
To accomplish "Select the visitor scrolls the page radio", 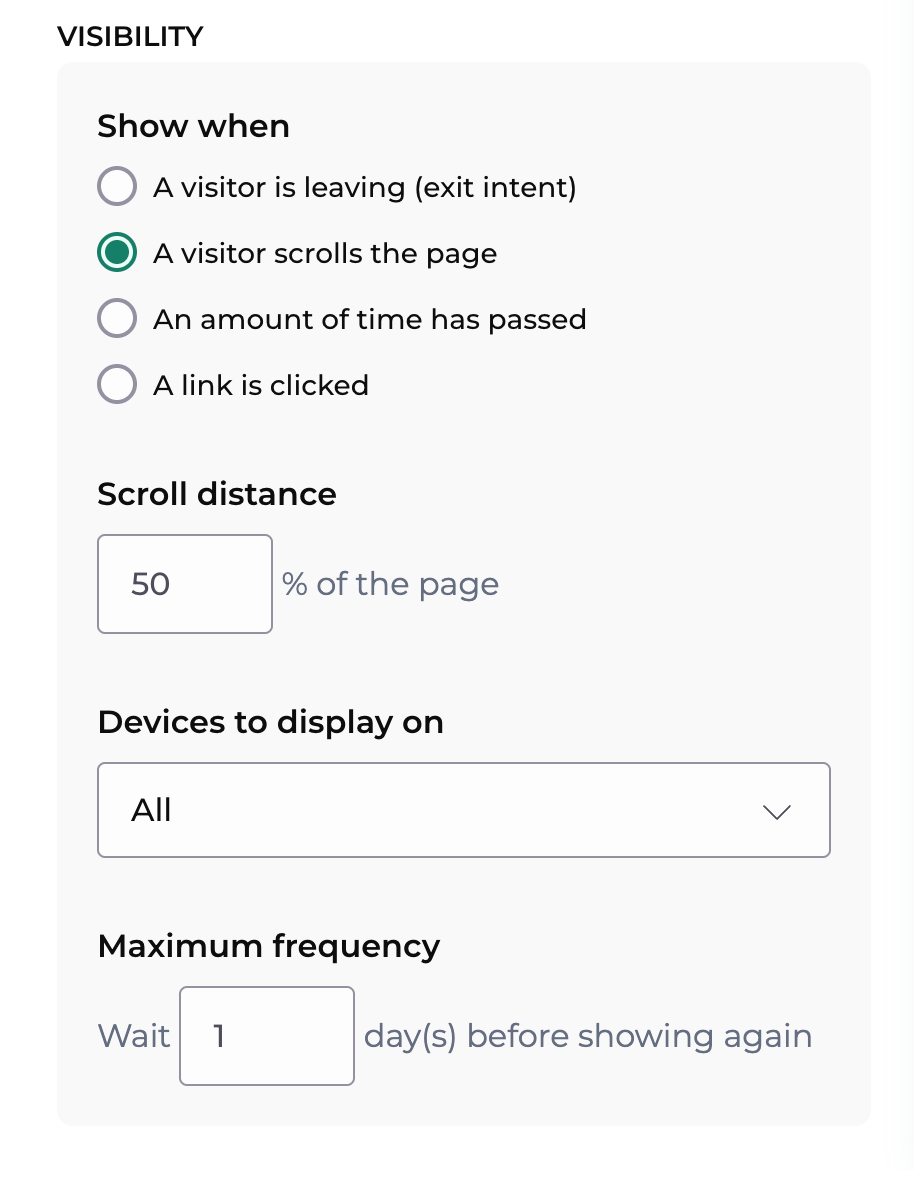I will pyautogui.click(x=117, y=252).
